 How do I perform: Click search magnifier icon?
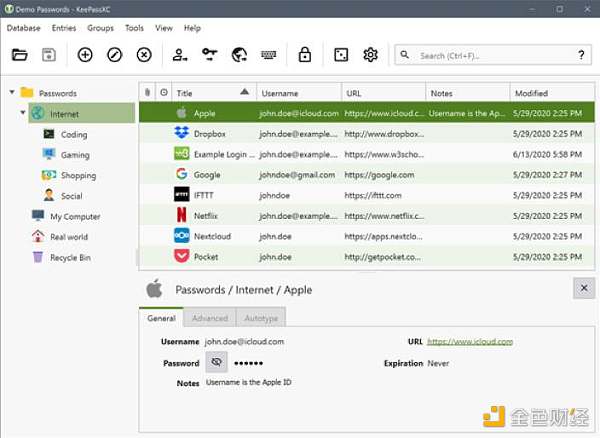click(x=404, y=55)
